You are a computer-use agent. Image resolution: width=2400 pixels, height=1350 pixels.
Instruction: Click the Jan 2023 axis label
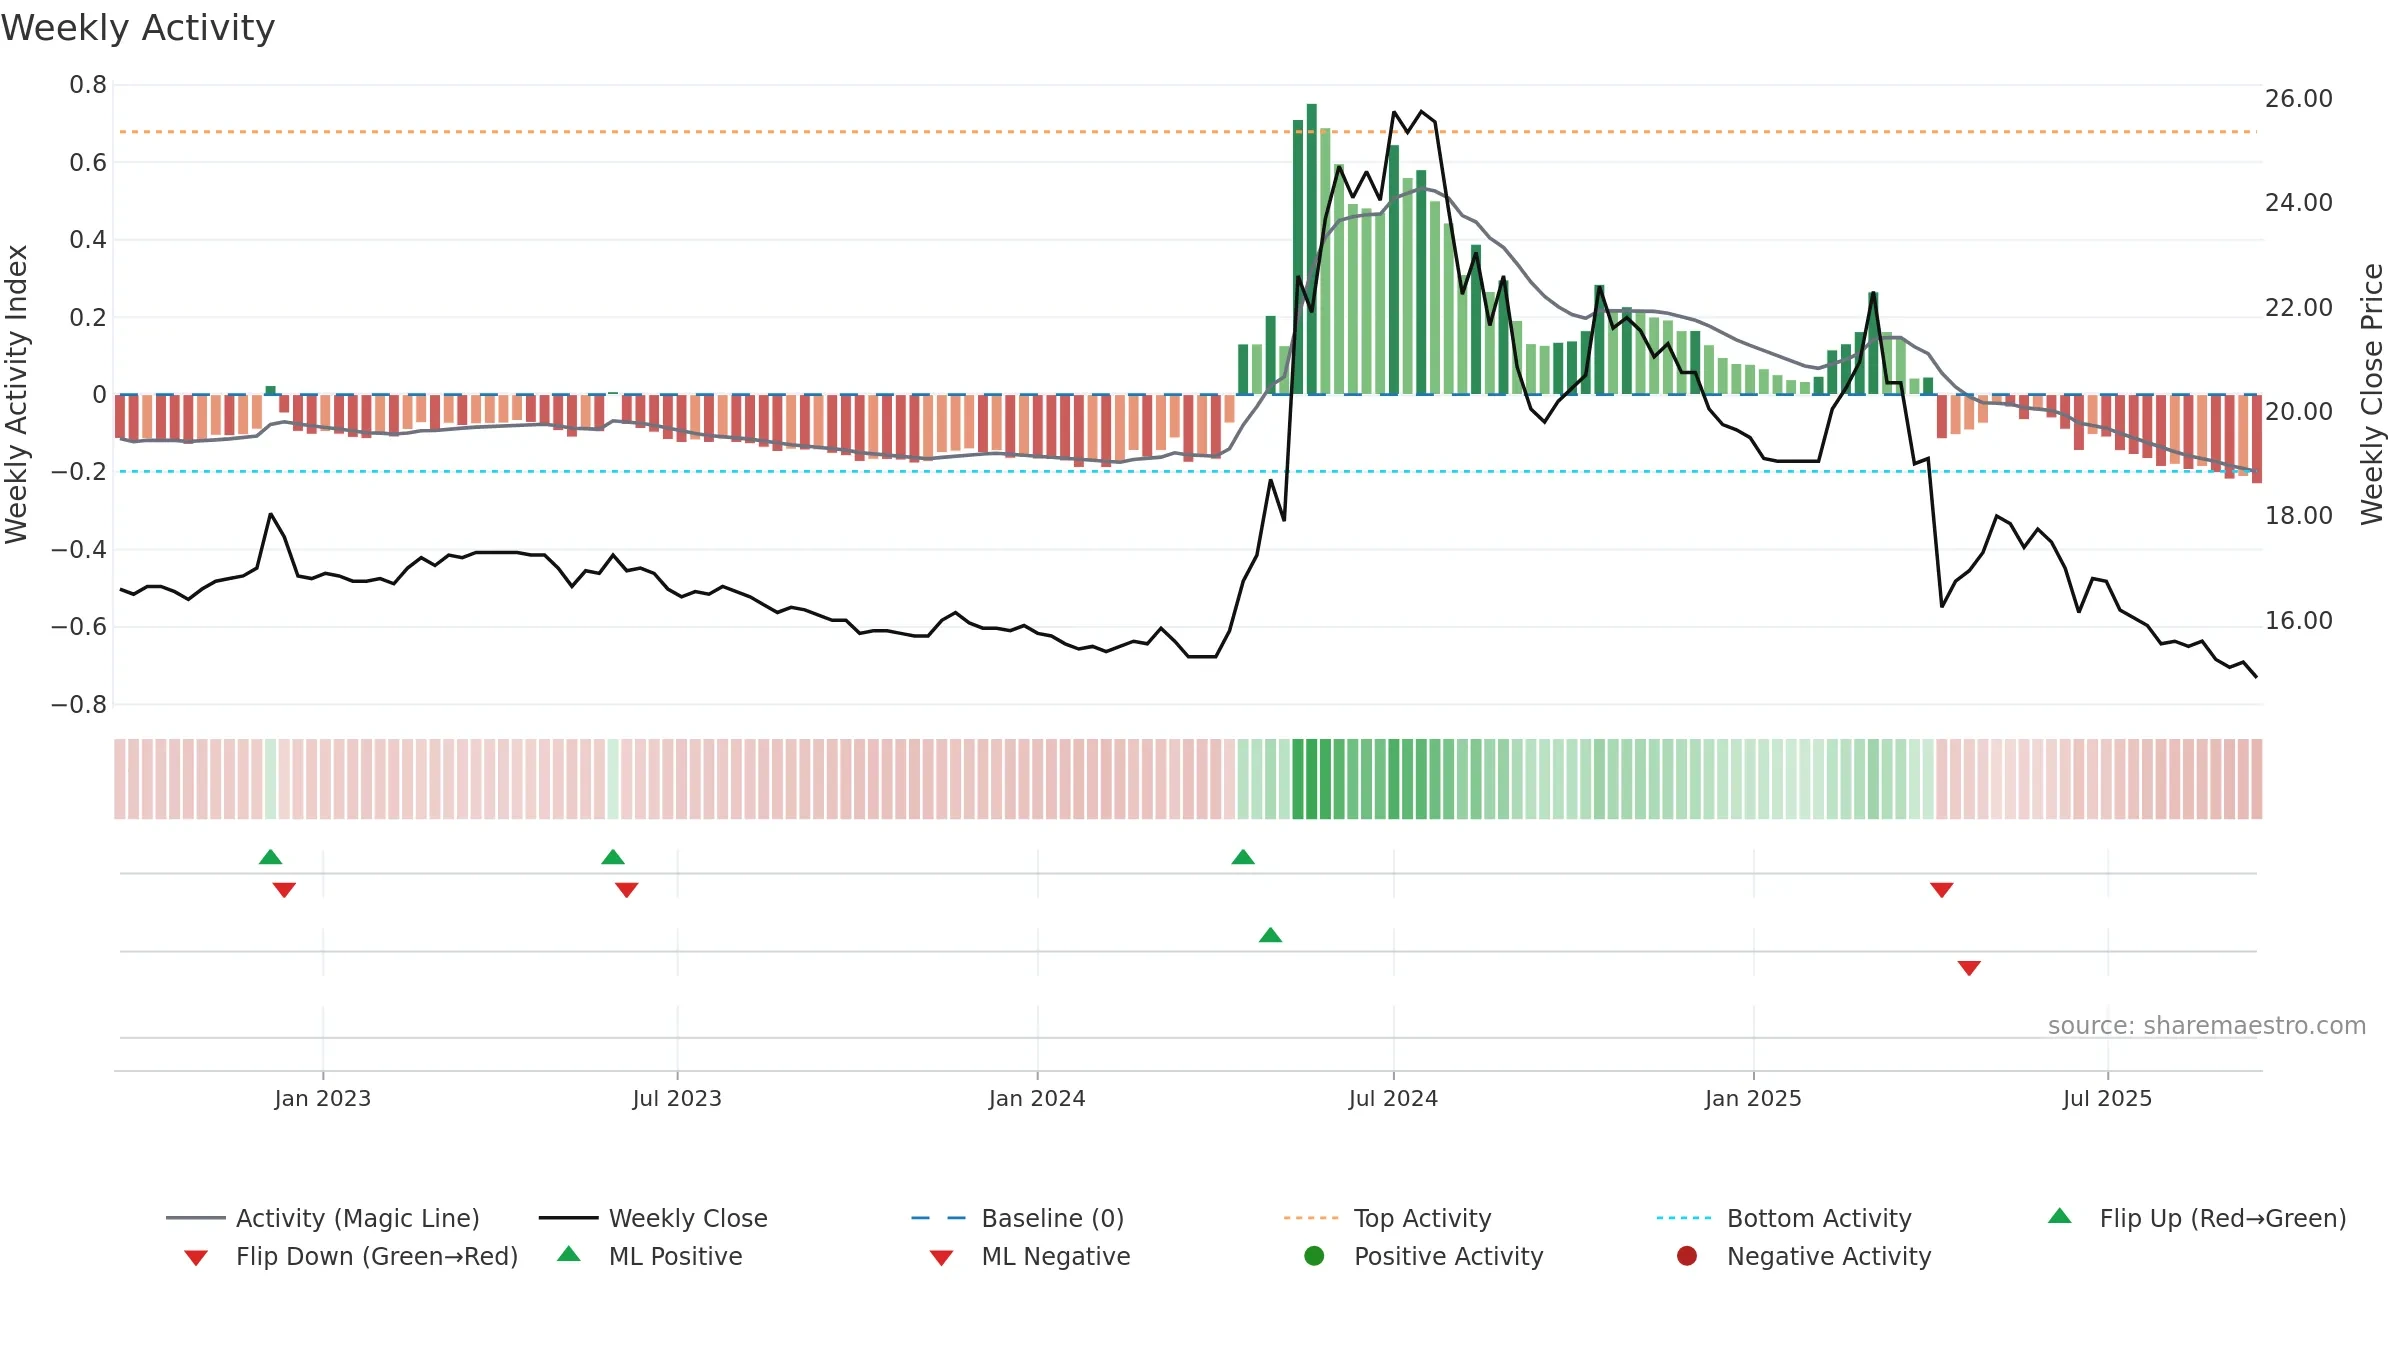pyautogui.click(x=323, y=1099)
